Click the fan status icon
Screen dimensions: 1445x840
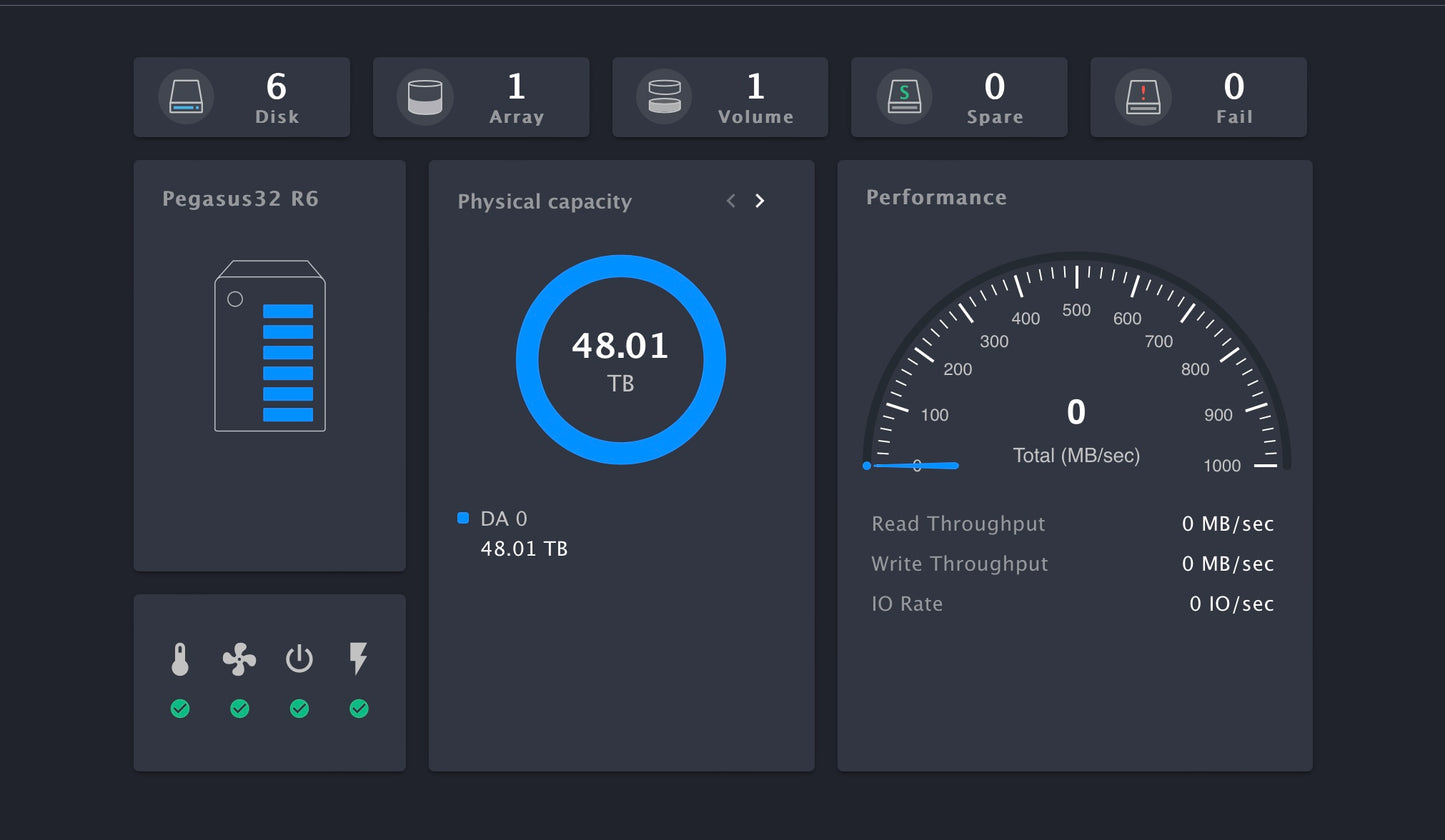[x=239, y=659]
